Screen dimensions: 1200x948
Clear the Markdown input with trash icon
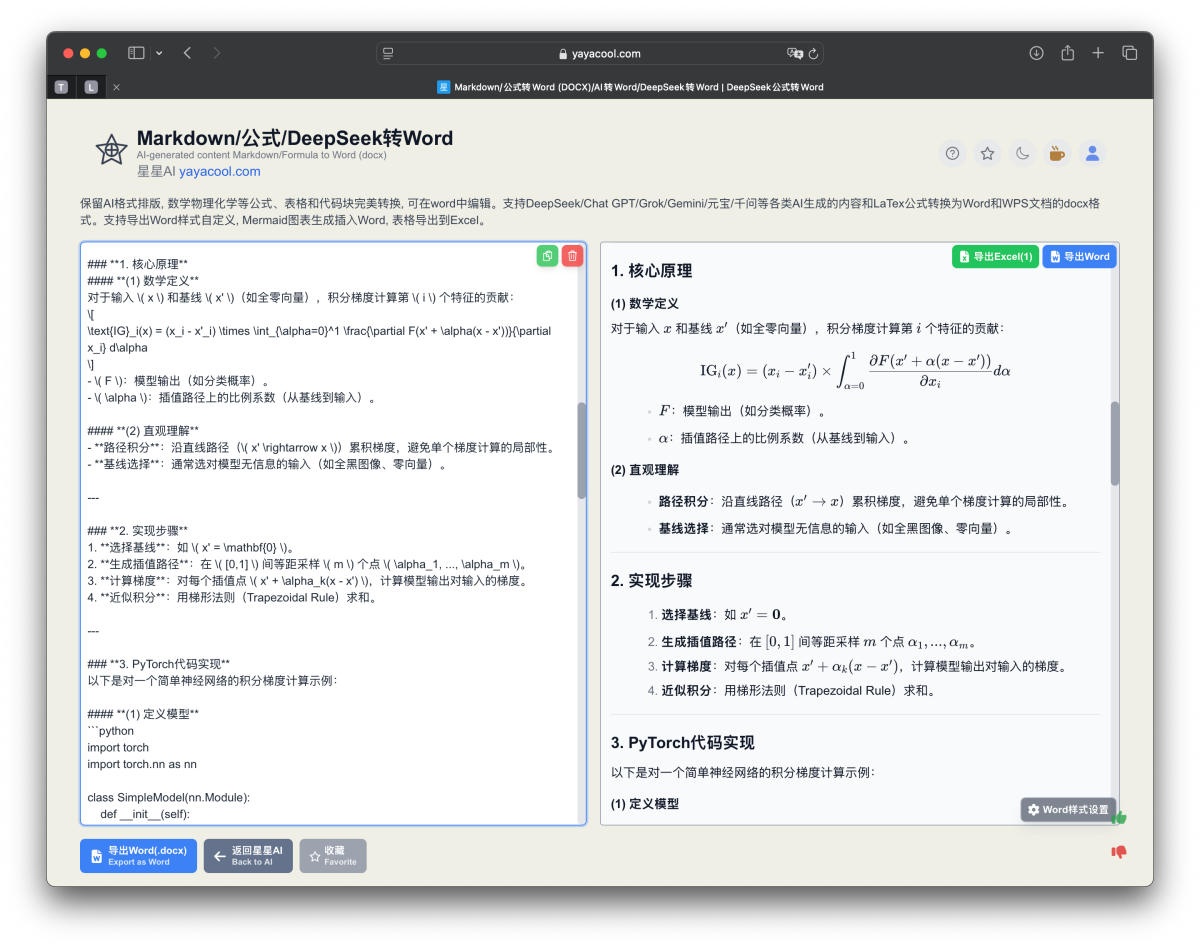pos(571,256)
